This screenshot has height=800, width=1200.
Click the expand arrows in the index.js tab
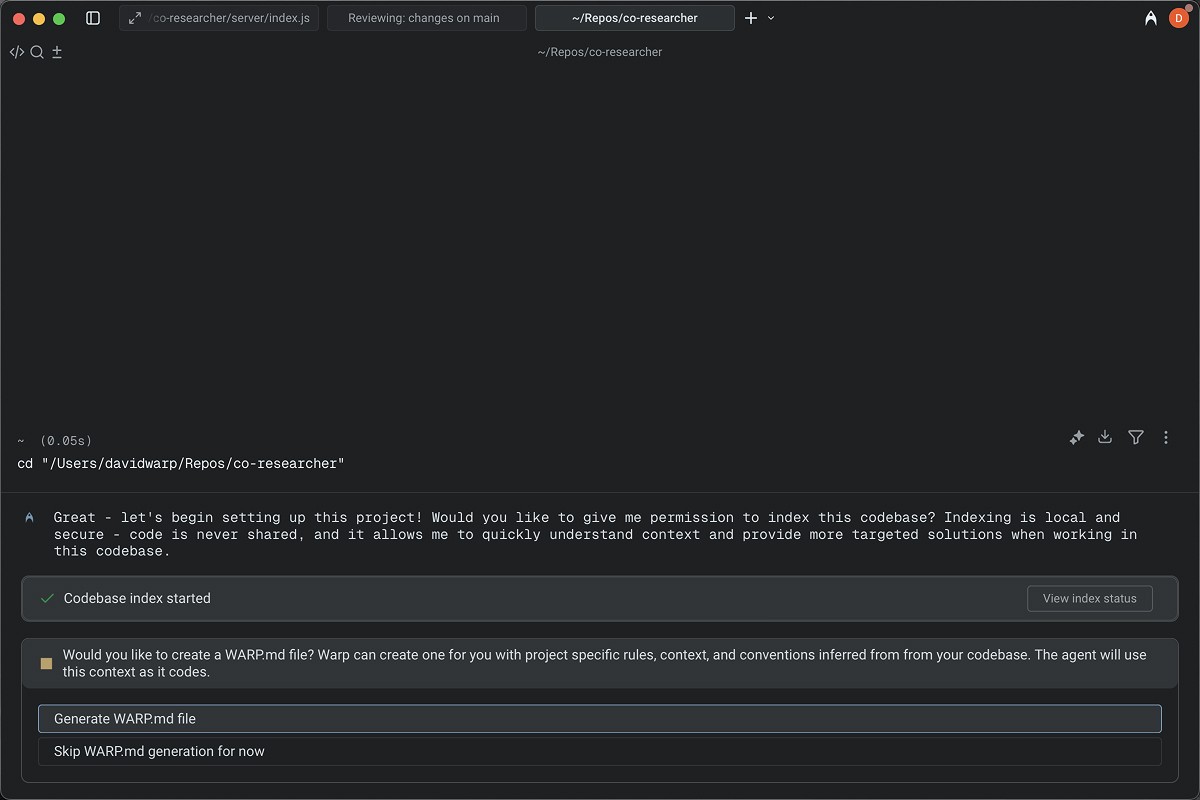[x=135, y=18]
